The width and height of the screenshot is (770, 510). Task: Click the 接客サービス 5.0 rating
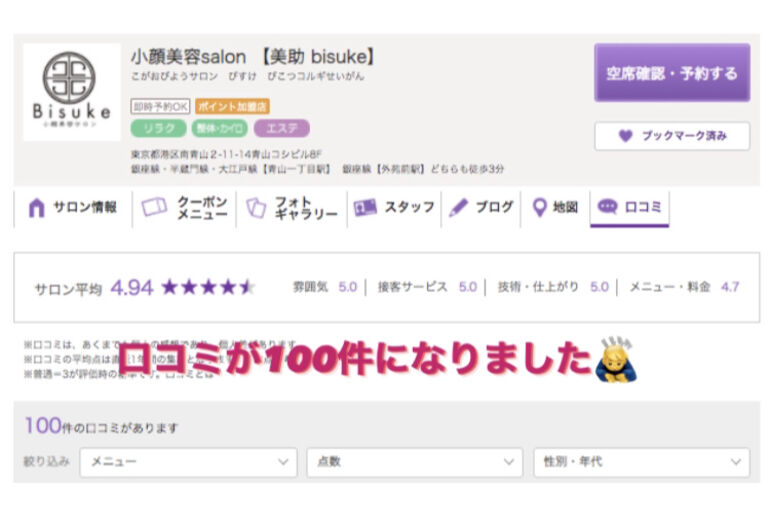click(x=427, y=287)
